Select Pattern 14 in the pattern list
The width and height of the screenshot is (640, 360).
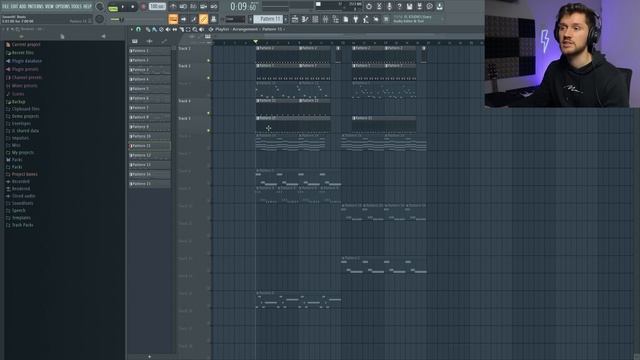(x=149, y=174)
